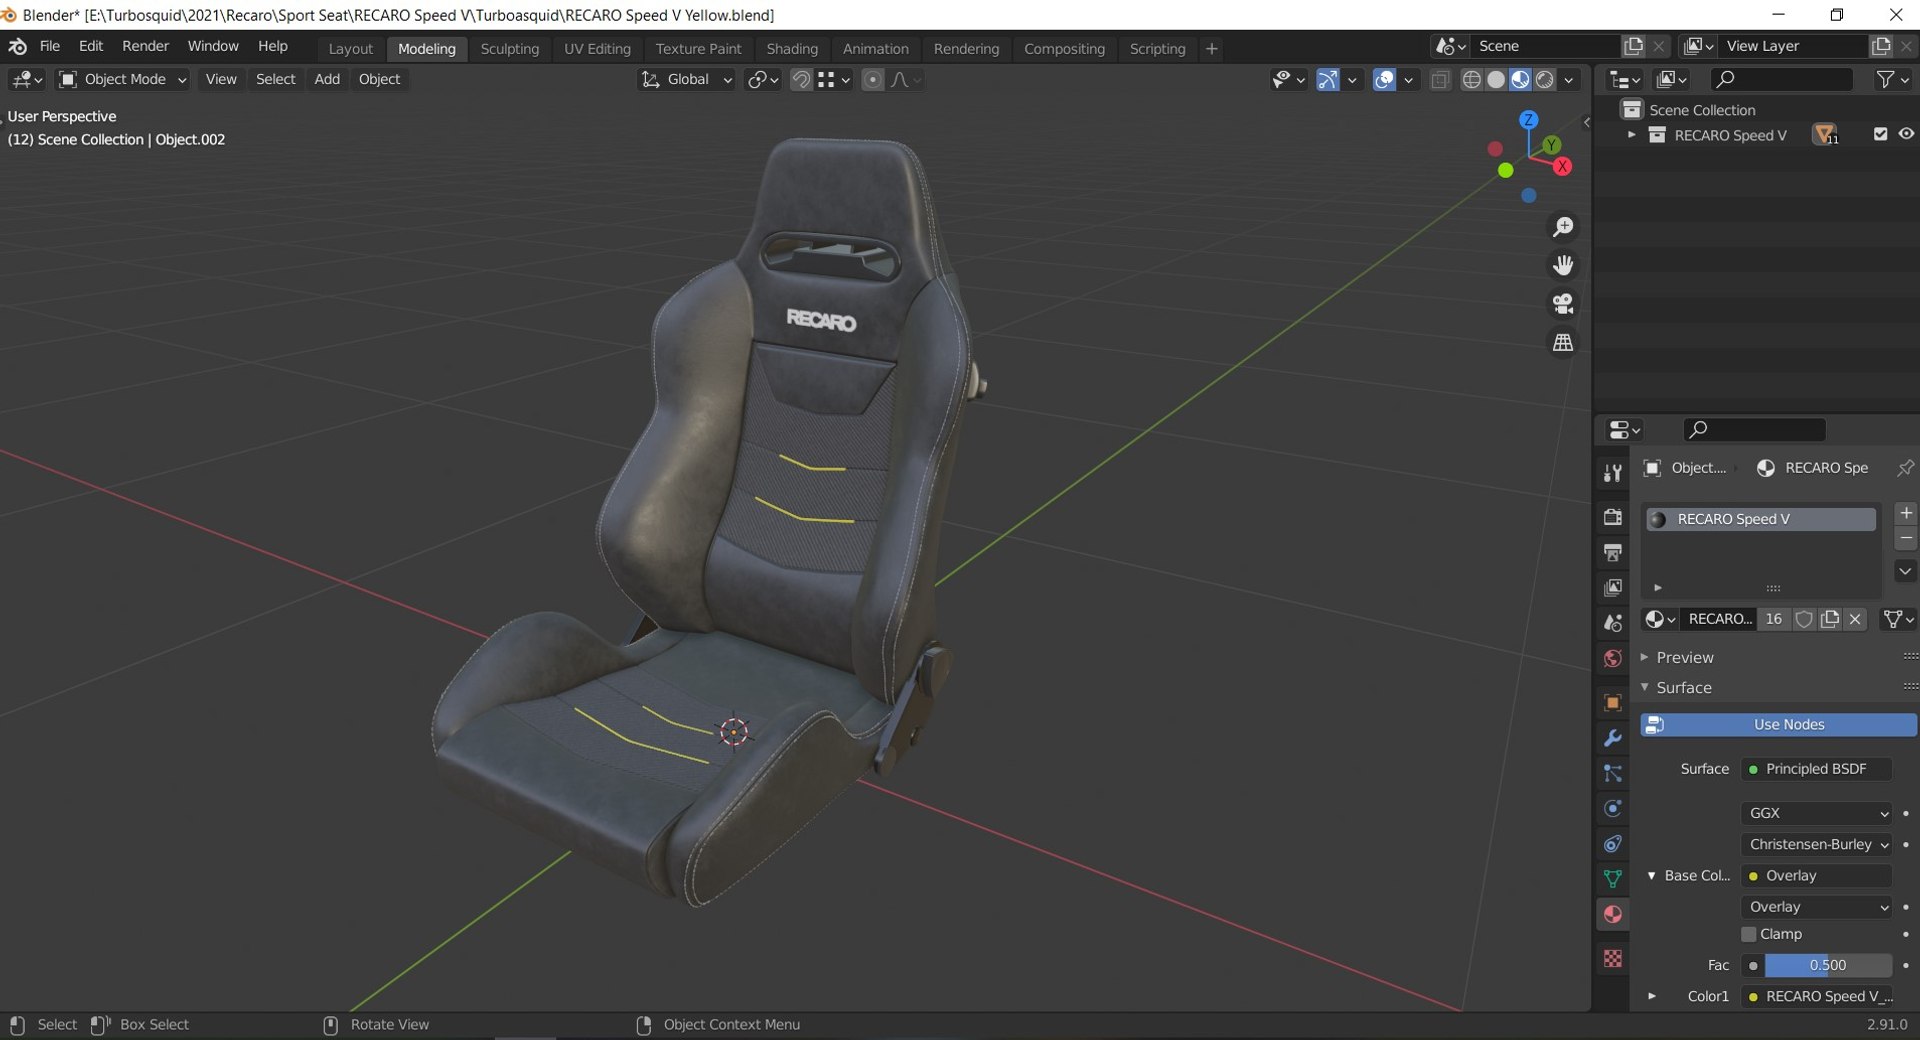This screenshot has width=1920, height=1040.
Task: Open the Tool properties tab
Action: click(x=1612, y=473)
